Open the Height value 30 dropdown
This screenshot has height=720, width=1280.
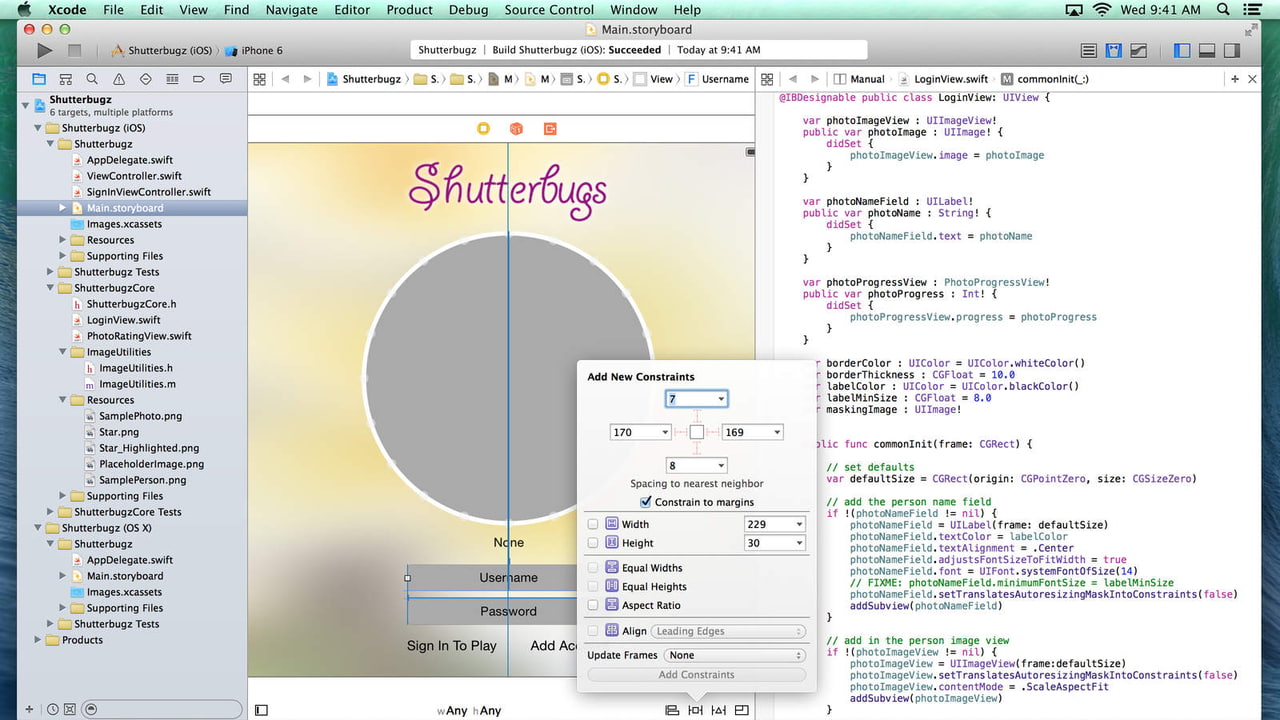coord(799,543)
